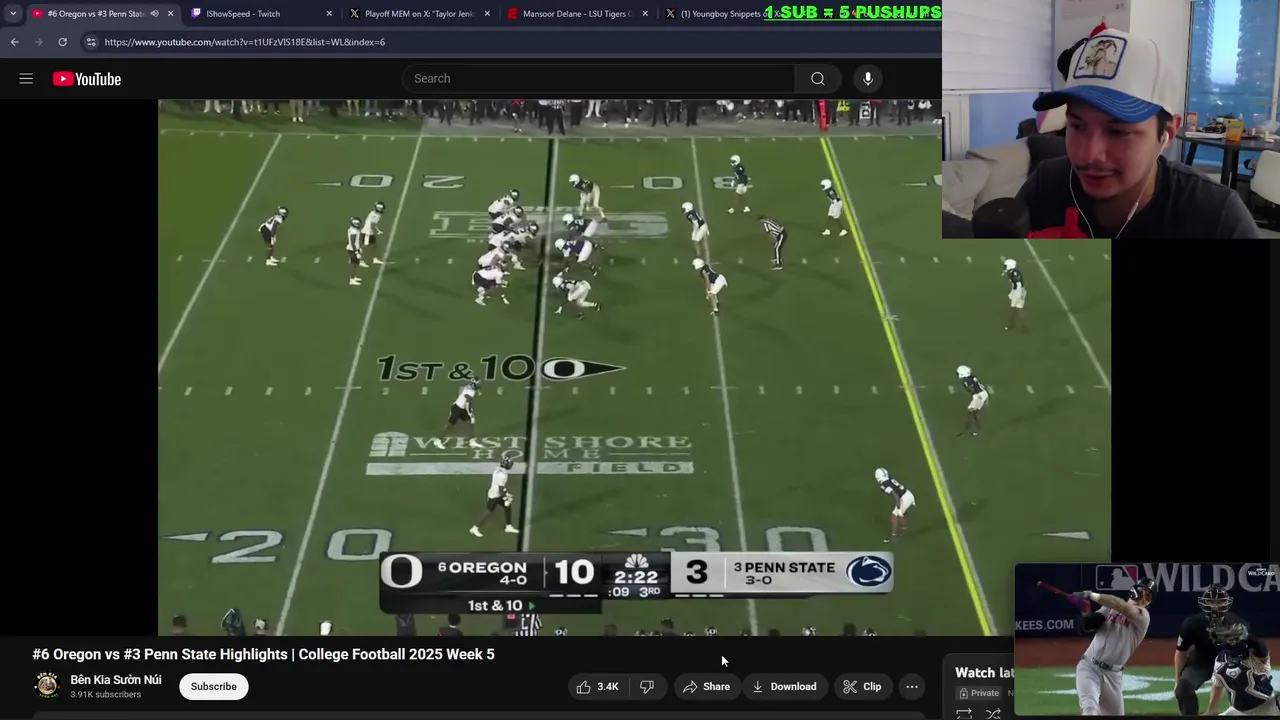Go back using browser back arrow

[x=14, y=42]
